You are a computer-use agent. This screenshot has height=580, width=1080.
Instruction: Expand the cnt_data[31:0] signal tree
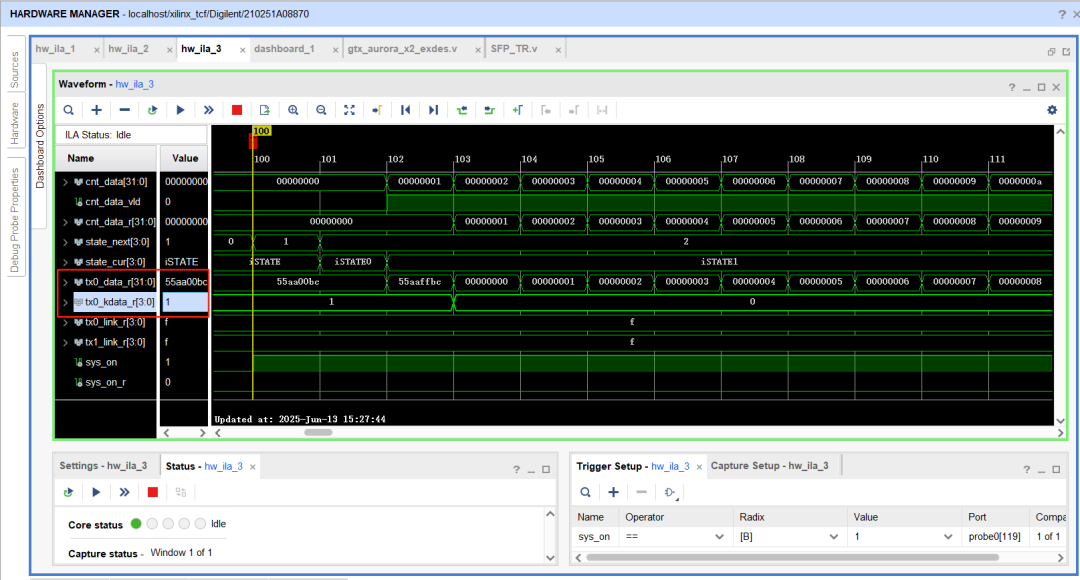pos(65,181)
